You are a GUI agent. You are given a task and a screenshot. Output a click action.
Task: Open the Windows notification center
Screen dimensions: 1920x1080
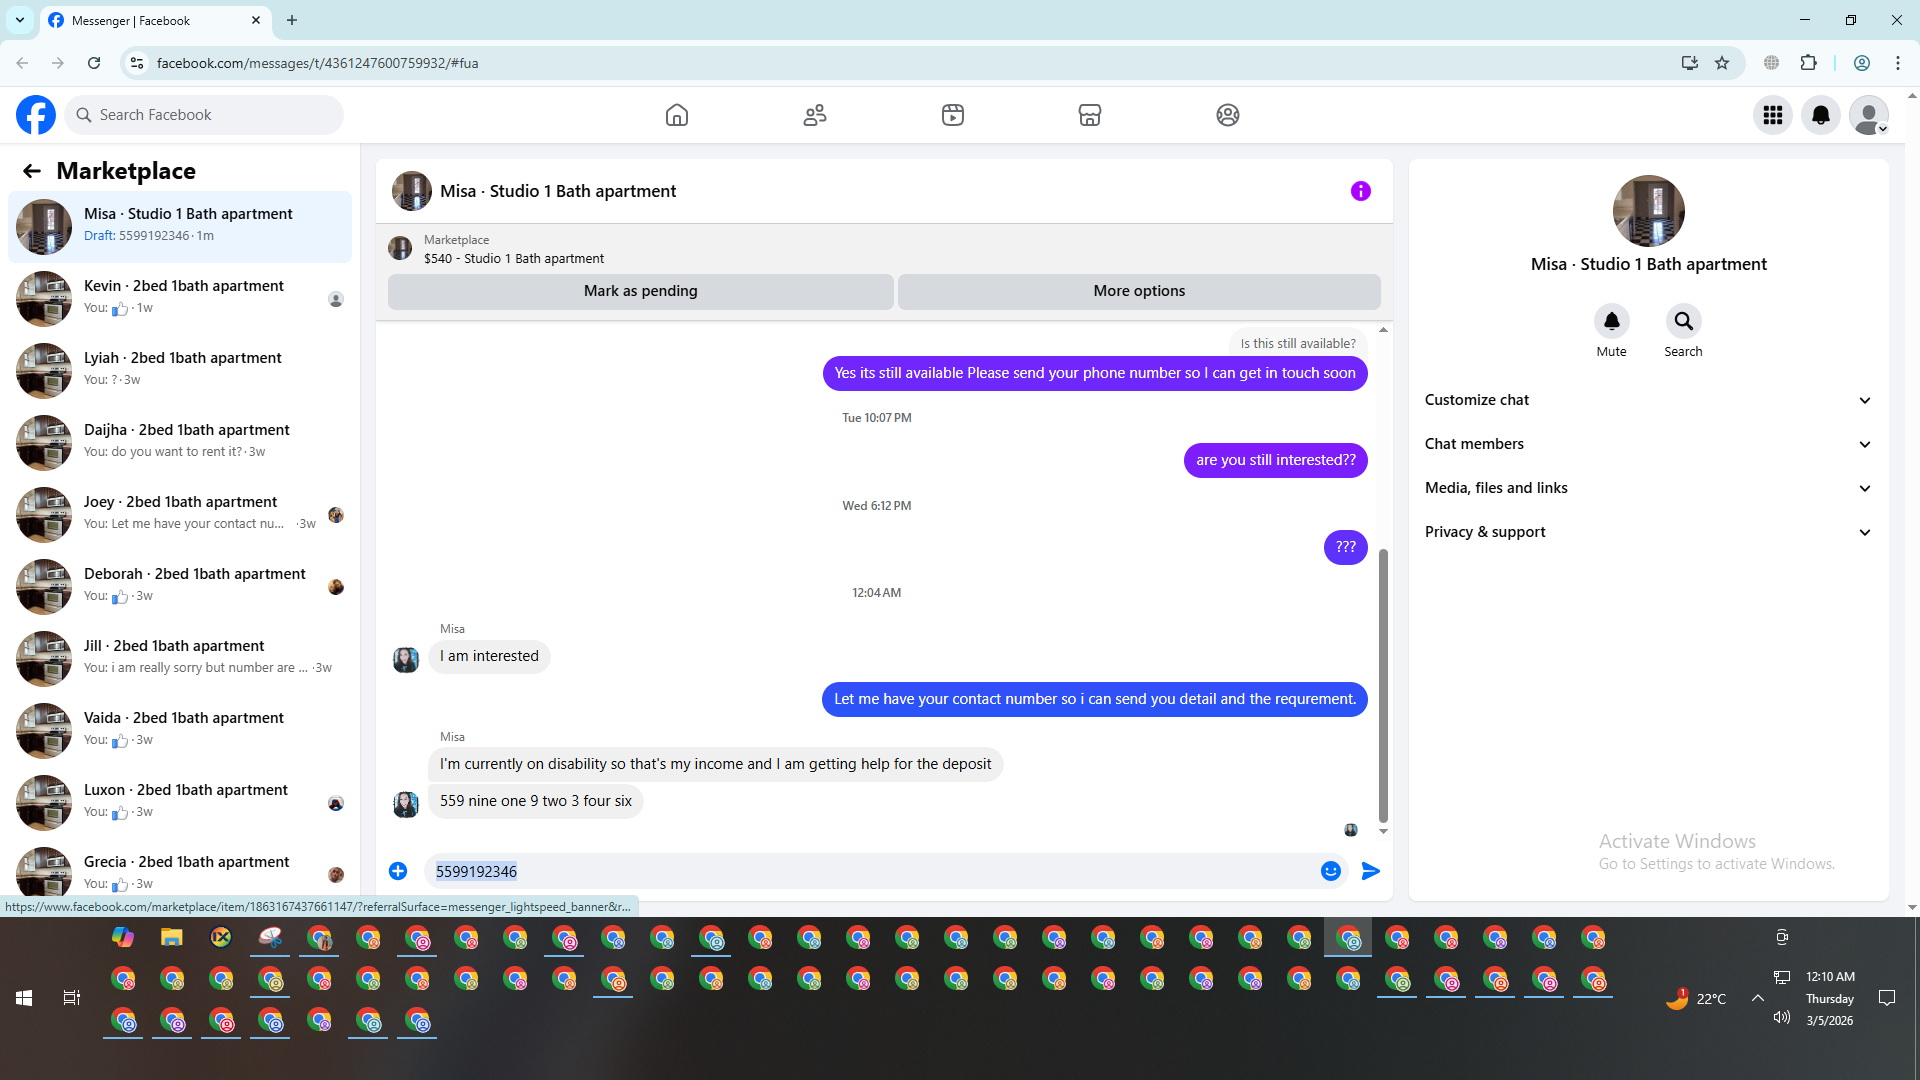click(x=1887, y=998)
